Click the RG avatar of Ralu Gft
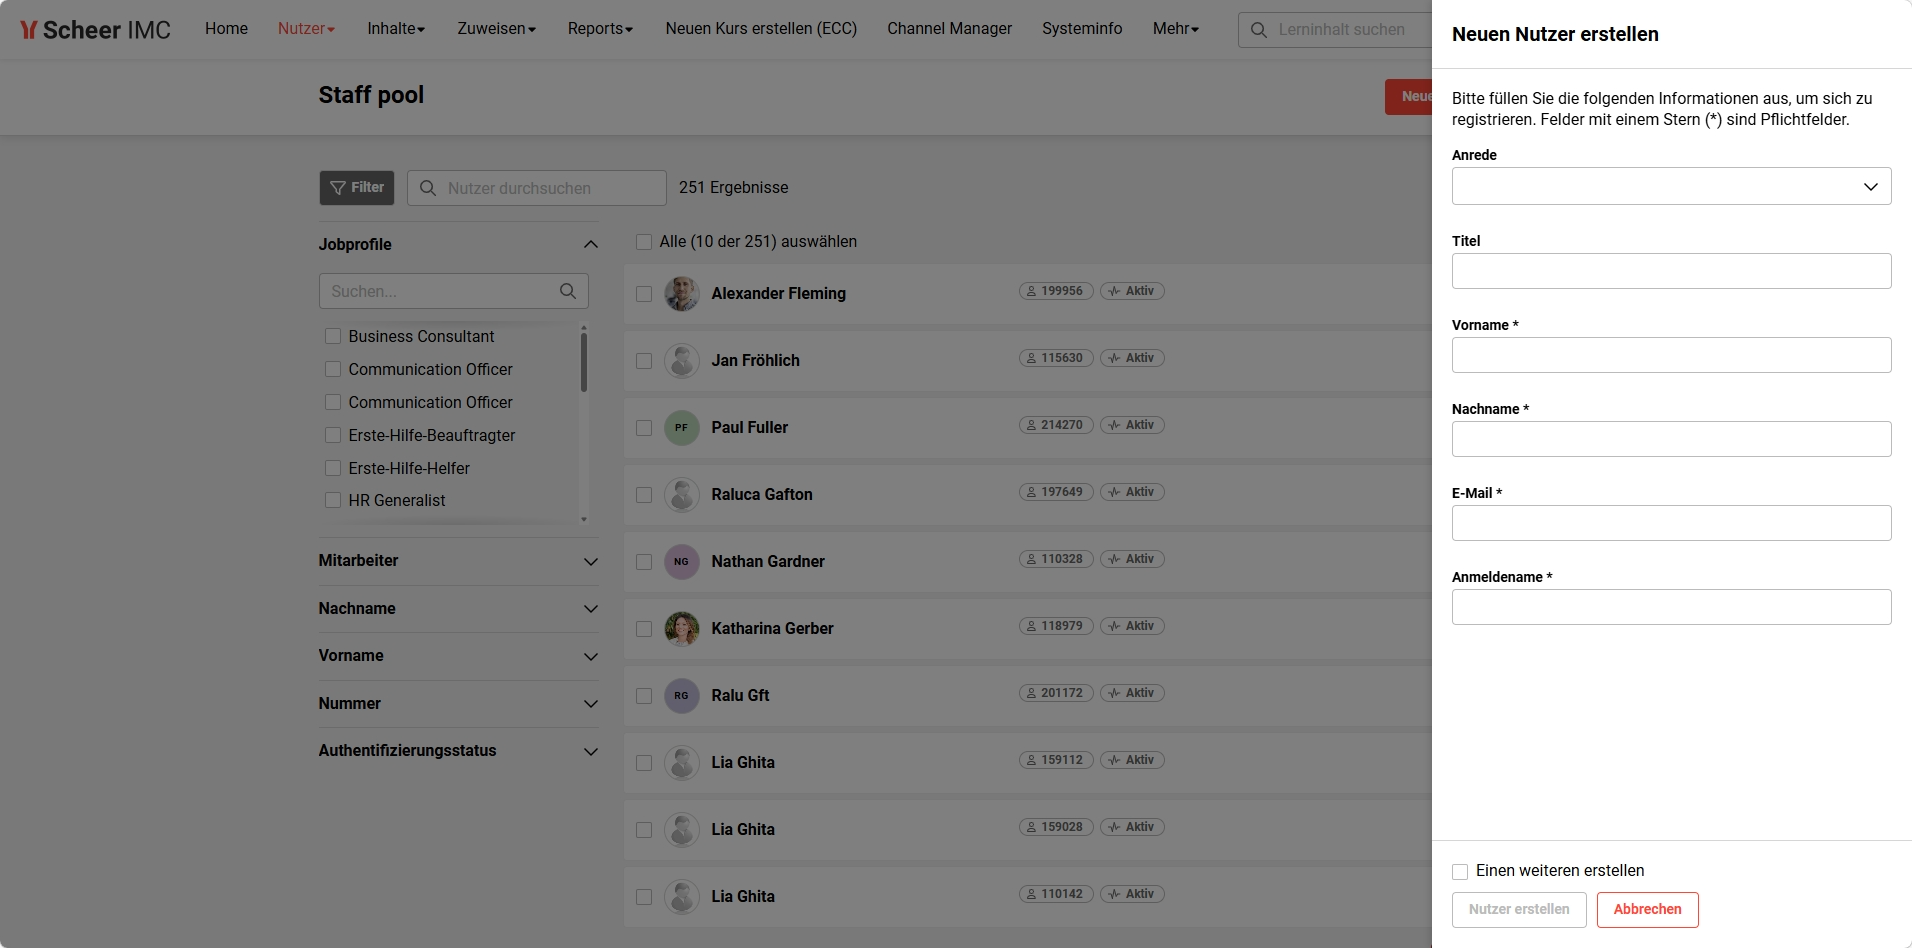Viewport: 1912px width, 948px height. (x=682, y=696)
